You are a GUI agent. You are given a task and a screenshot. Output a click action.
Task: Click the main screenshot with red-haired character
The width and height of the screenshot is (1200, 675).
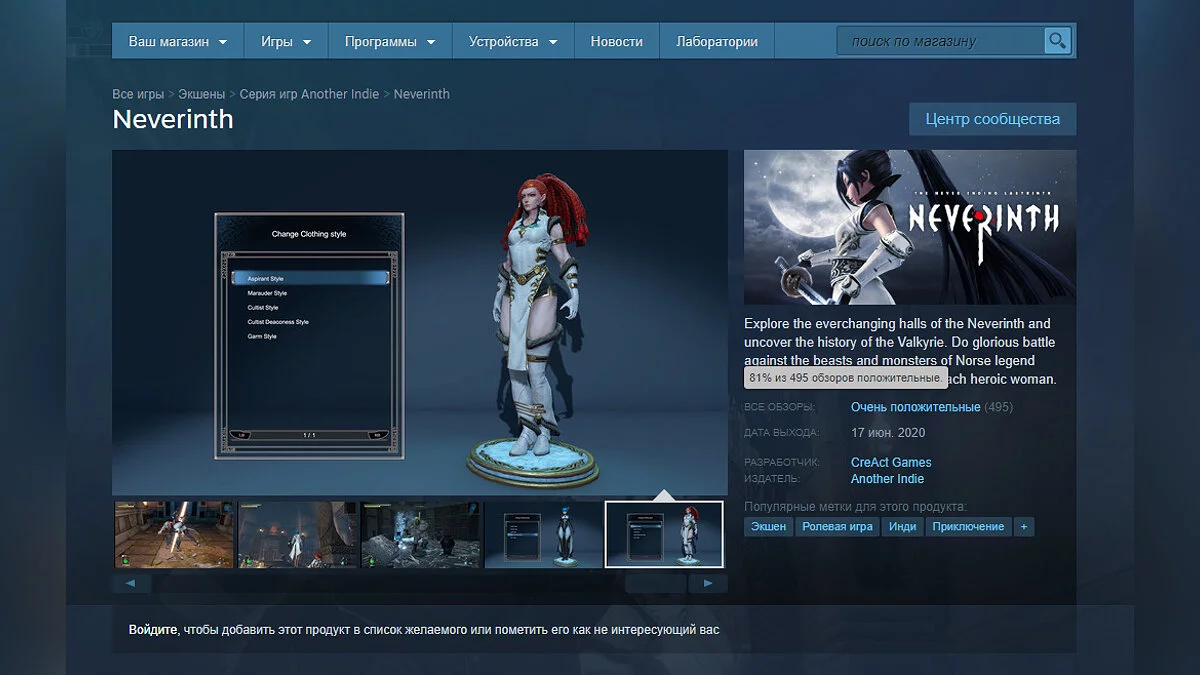pyautogui.click(x=420, y=322)
